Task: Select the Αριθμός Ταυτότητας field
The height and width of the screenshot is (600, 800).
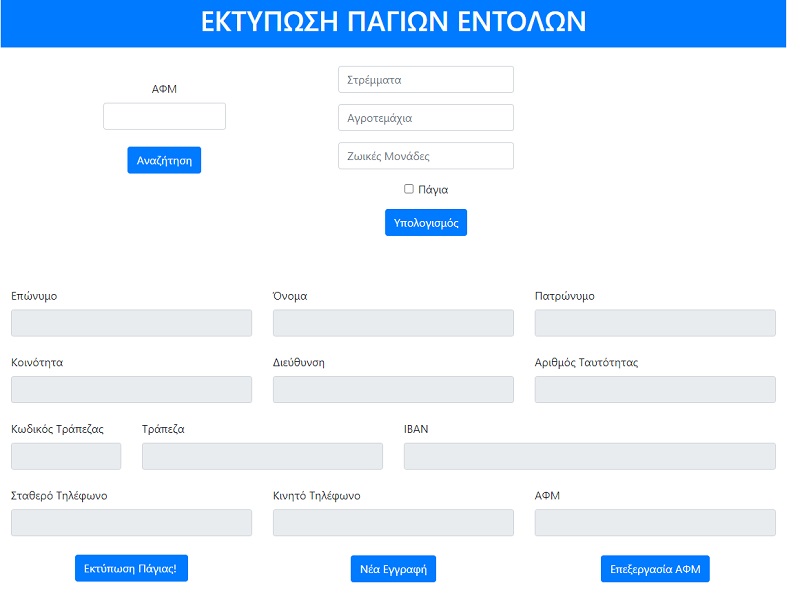Action: 655,390
